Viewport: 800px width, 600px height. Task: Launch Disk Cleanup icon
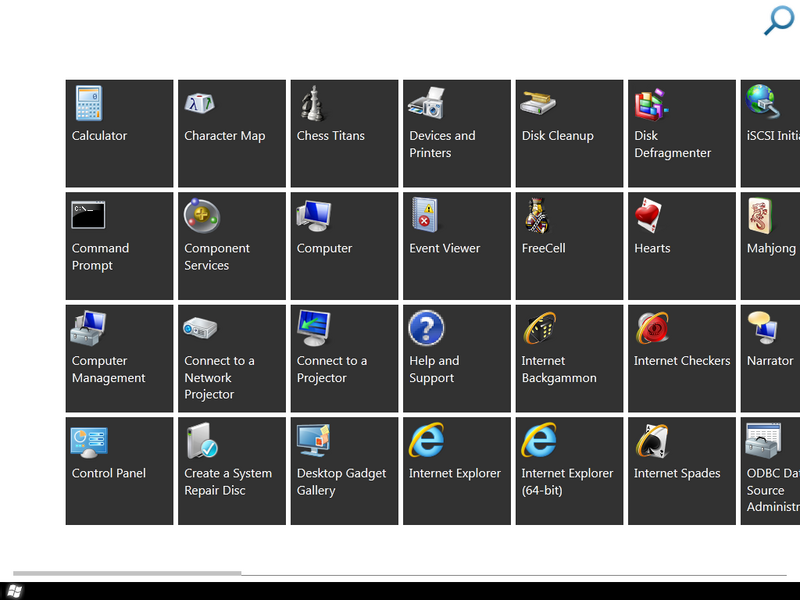point(538,103)
